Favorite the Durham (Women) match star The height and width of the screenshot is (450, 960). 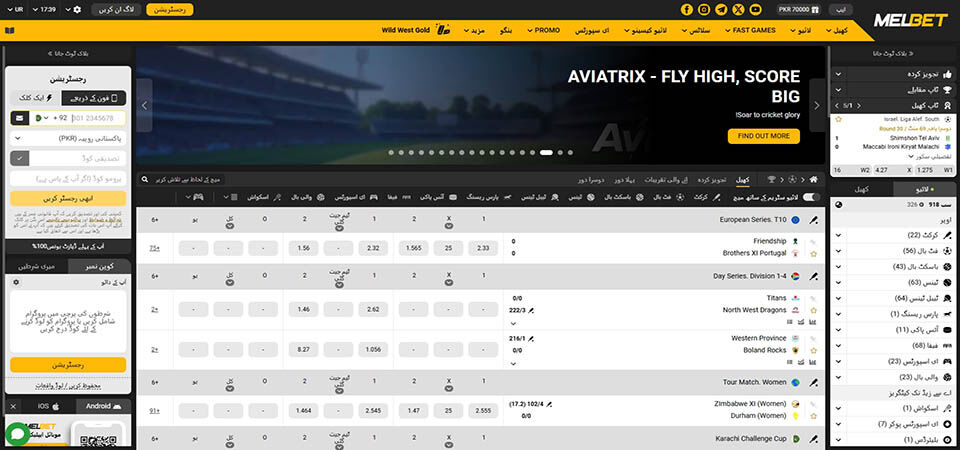click(814, 415)
